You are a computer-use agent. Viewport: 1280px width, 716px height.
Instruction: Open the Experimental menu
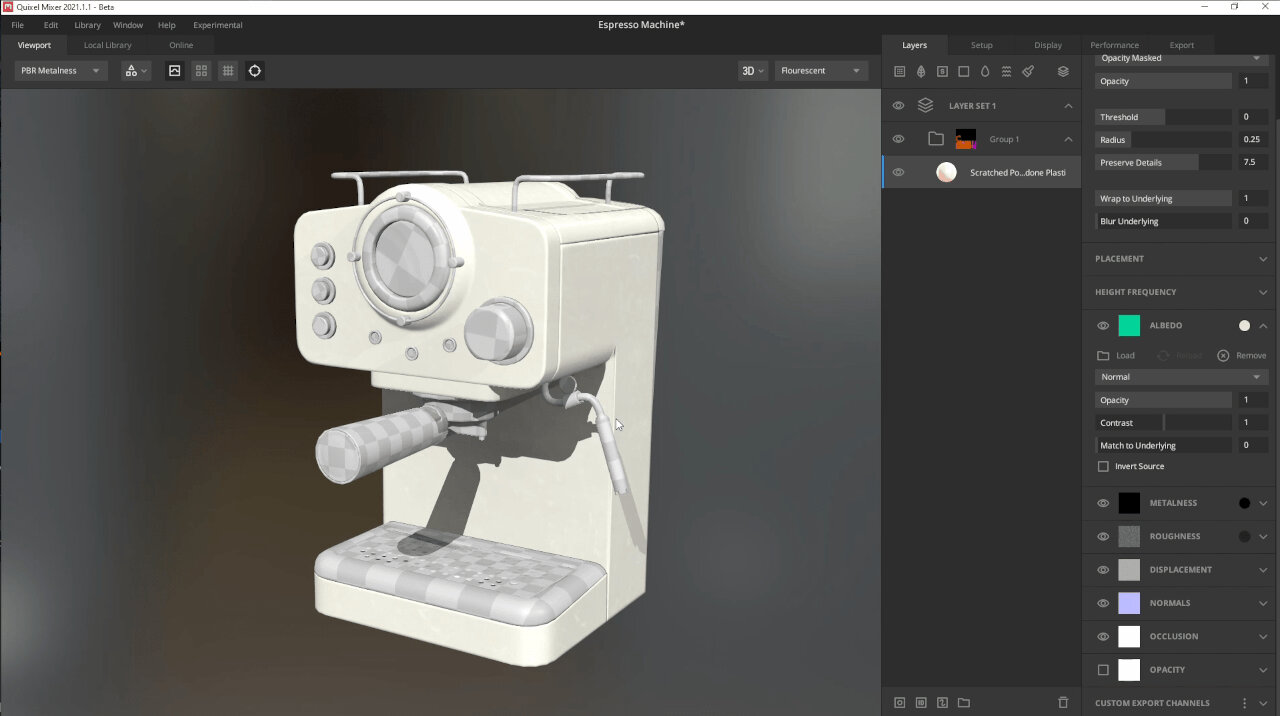217,25
